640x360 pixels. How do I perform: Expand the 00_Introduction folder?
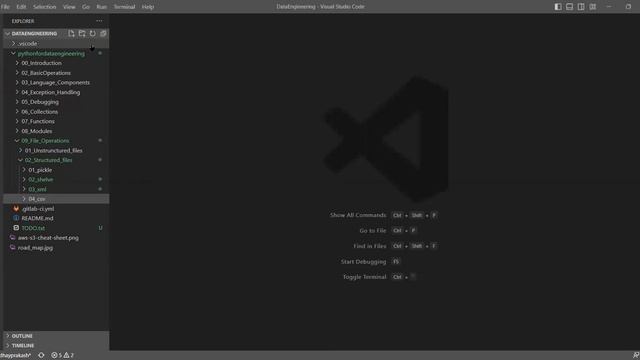pos(56,63)
